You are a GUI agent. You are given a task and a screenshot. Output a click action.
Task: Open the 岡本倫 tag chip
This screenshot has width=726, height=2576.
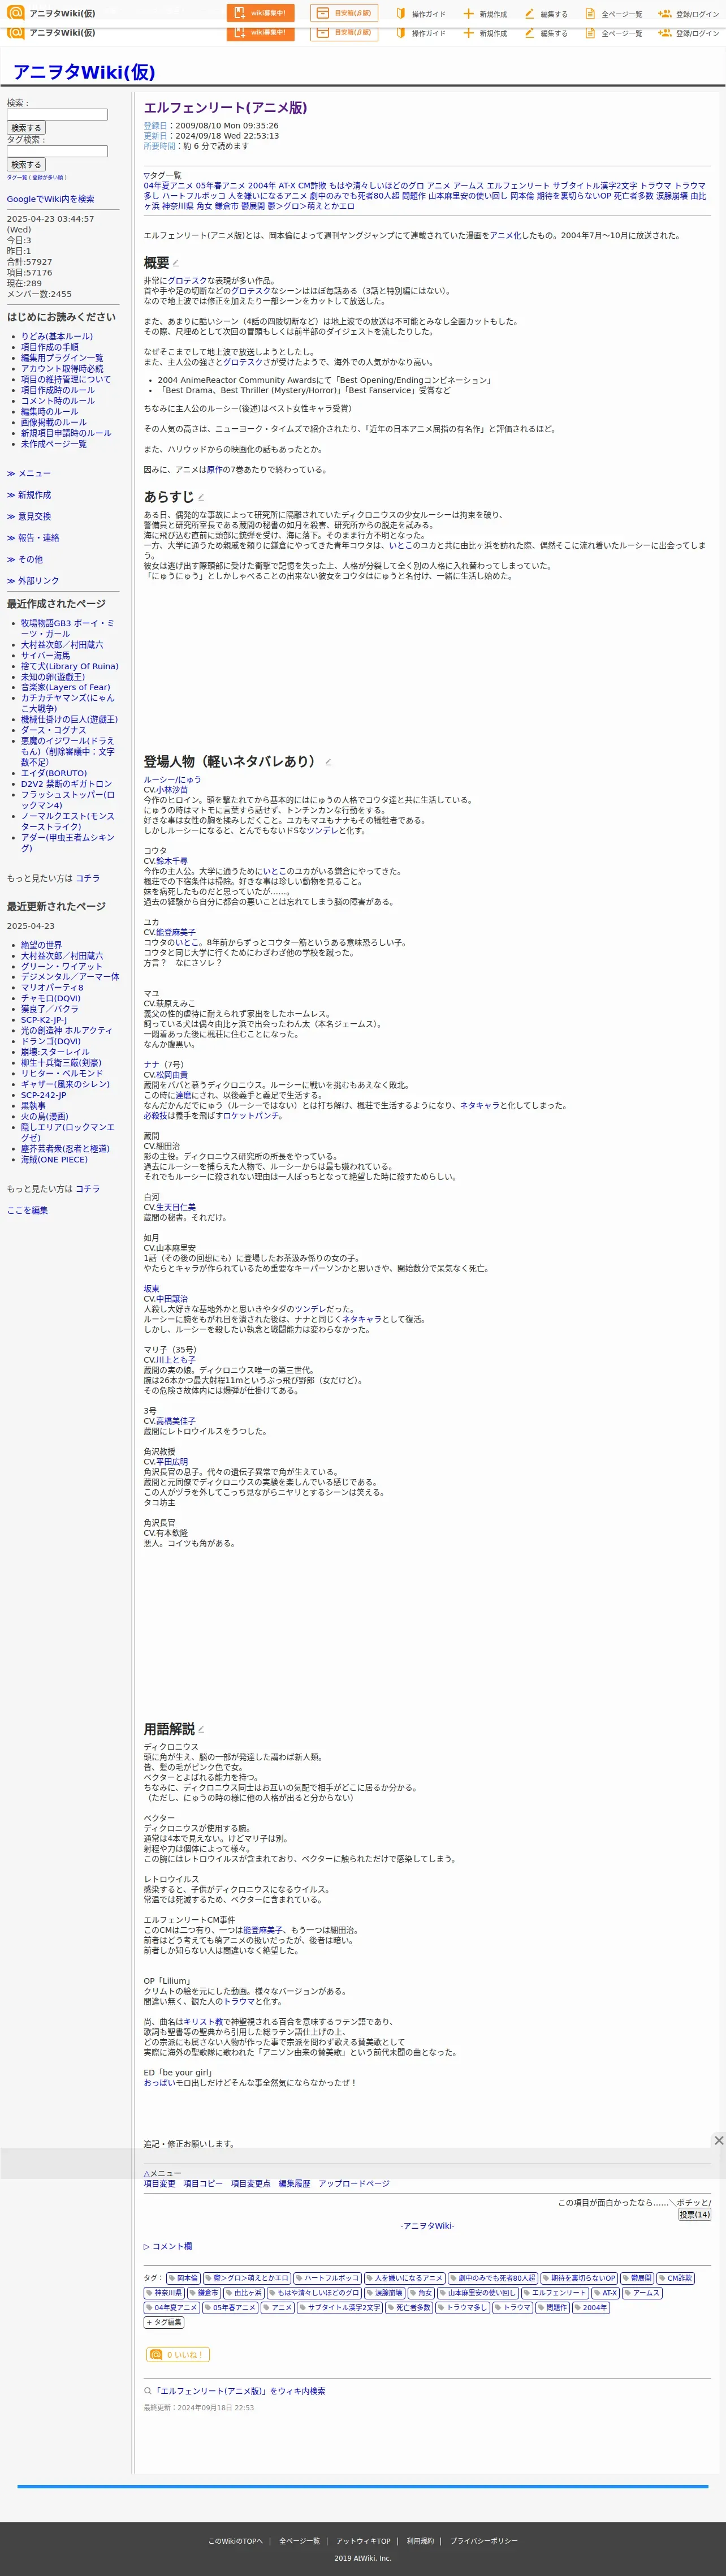coord(183,2278)
